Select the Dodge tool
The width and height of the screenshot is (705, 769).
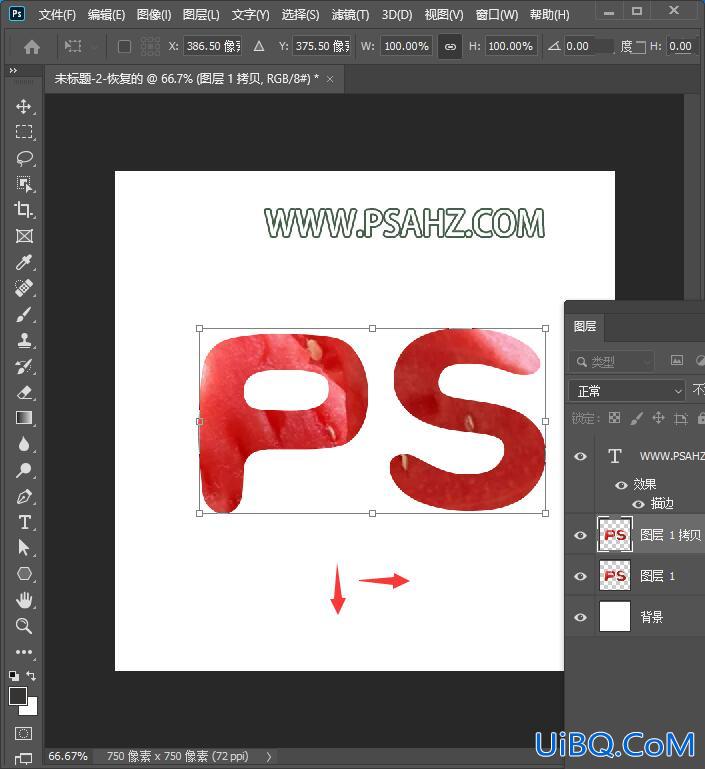[24, 470]
